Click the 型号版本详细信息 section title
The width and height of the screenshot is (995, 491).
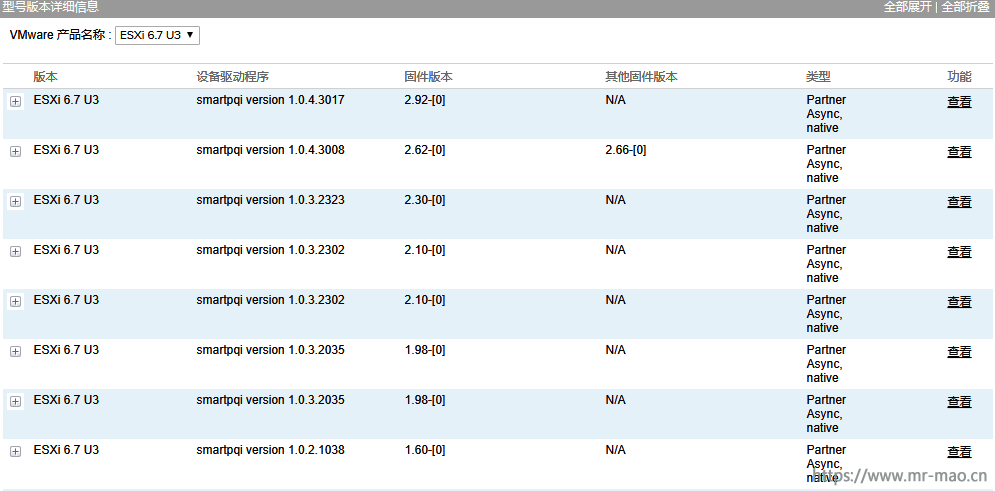tap(51, 7)
